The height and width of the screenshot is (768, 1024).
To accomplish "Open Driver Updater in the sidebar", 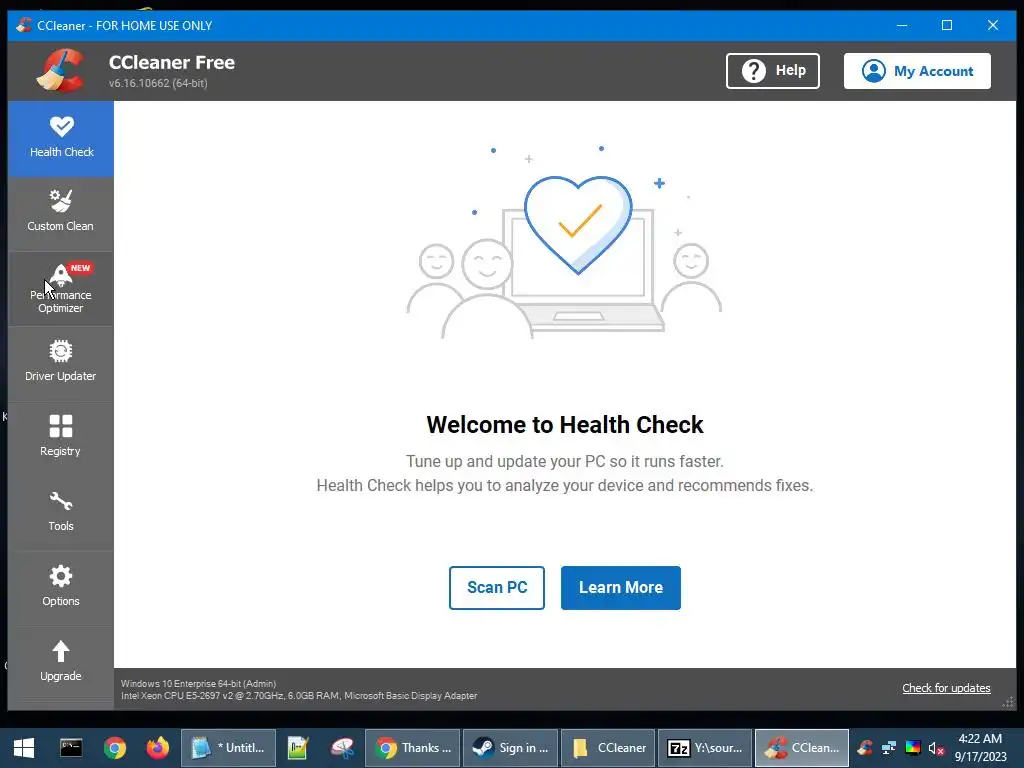I will tap(61, 362).
